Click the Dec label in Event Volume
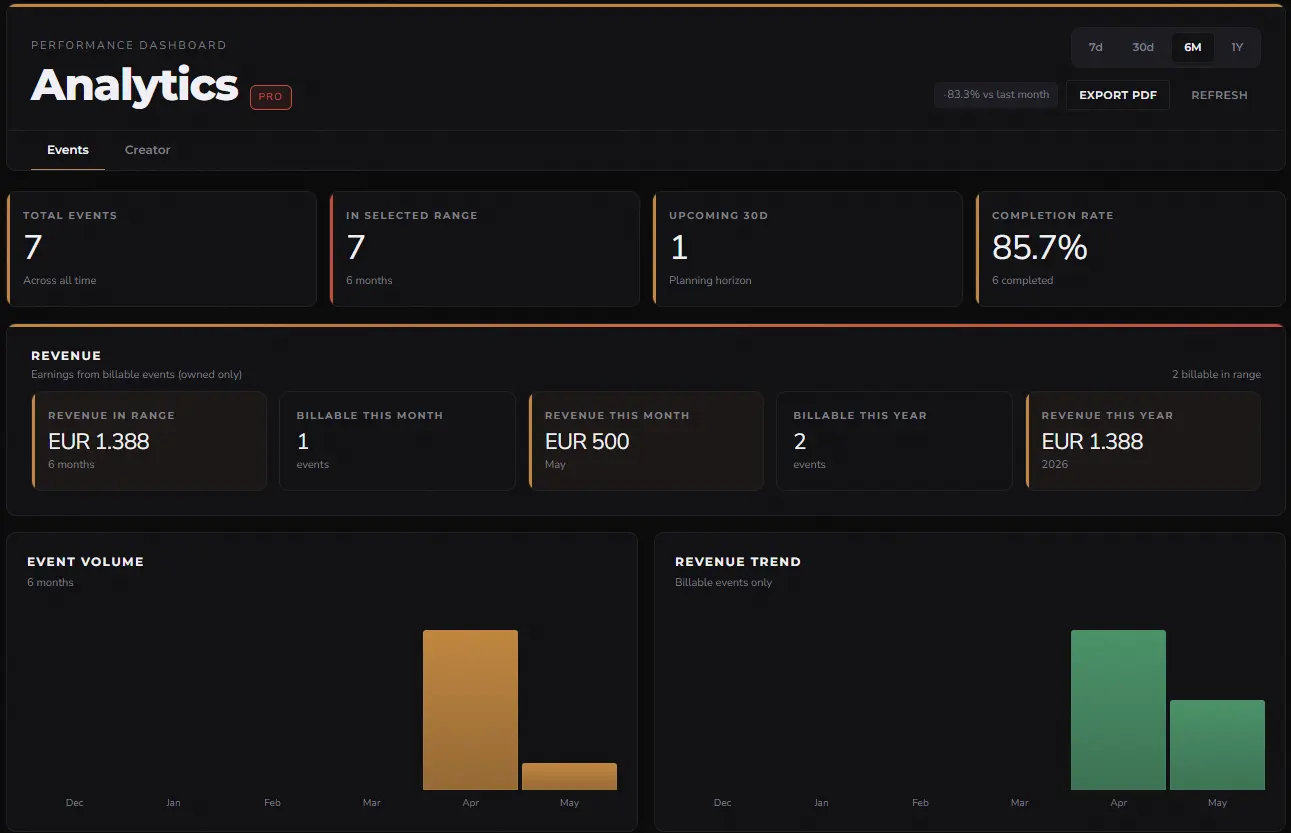 tap(75, 803)
